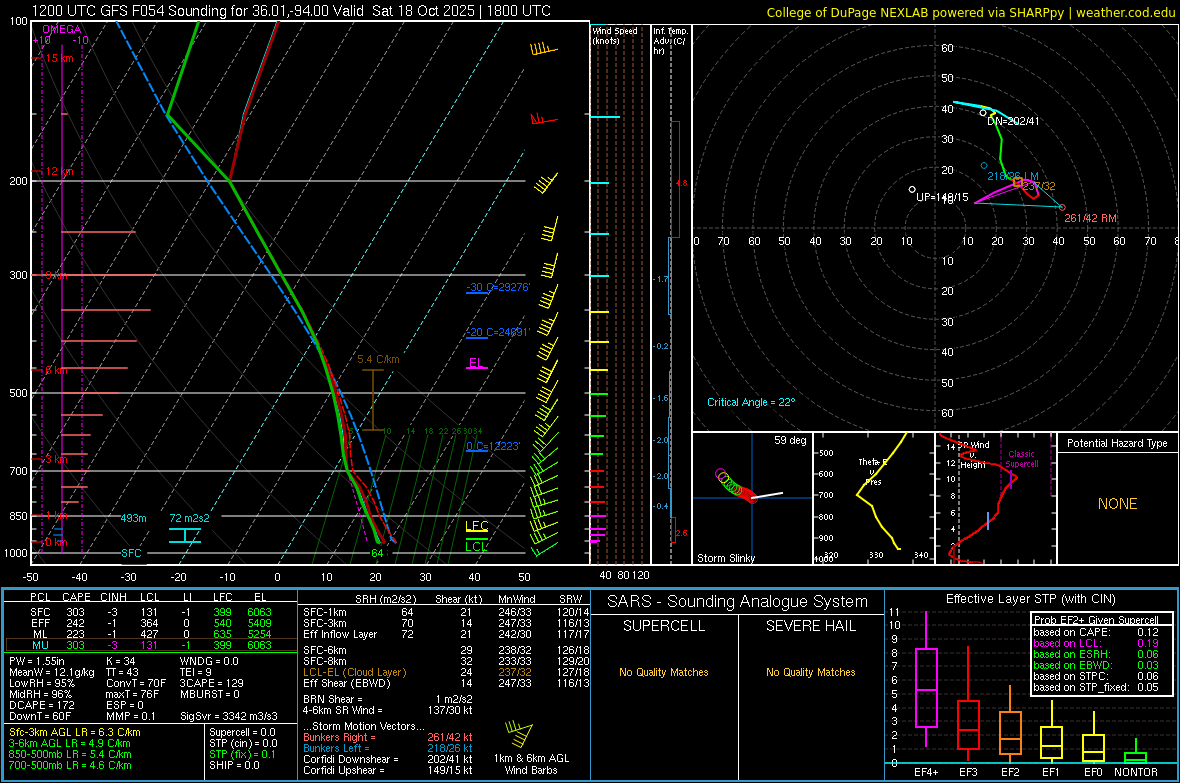This screenshot has width=1180, height=783.
Task: Click the Corfidi Upshear vector line
Action: coord(388,770)
